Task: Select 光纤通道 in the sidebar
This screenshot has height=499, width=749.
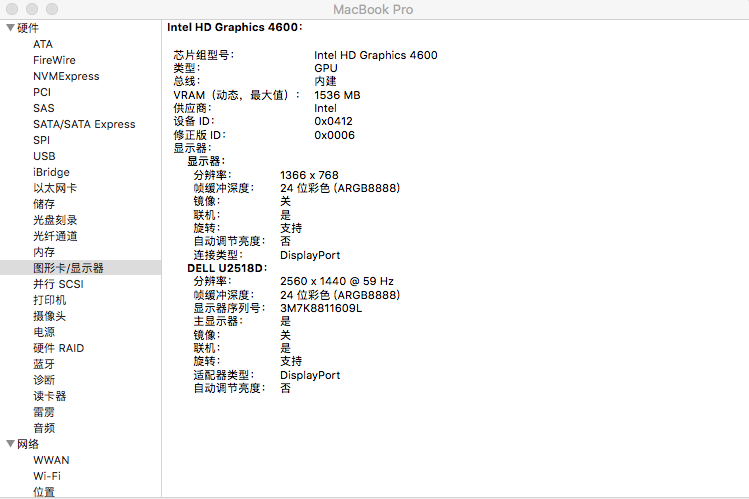Action: 55,236
